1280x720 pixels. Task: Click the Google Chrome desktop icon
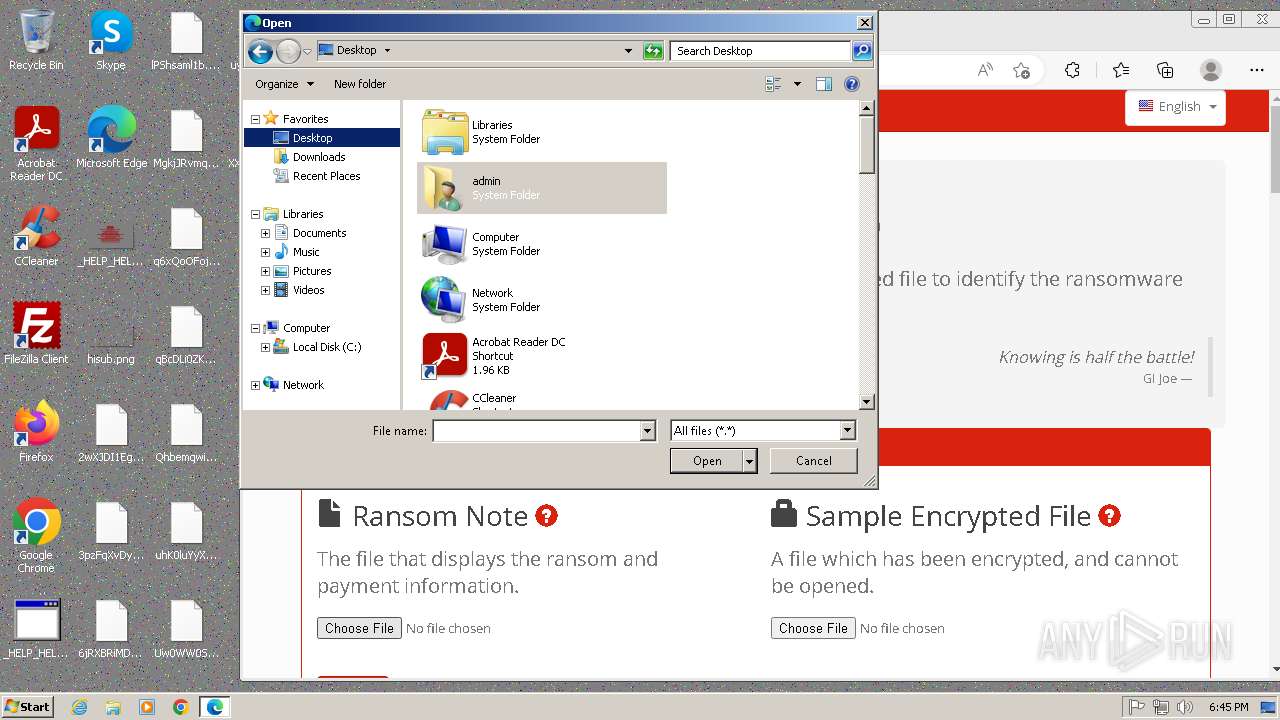[36, 536]
